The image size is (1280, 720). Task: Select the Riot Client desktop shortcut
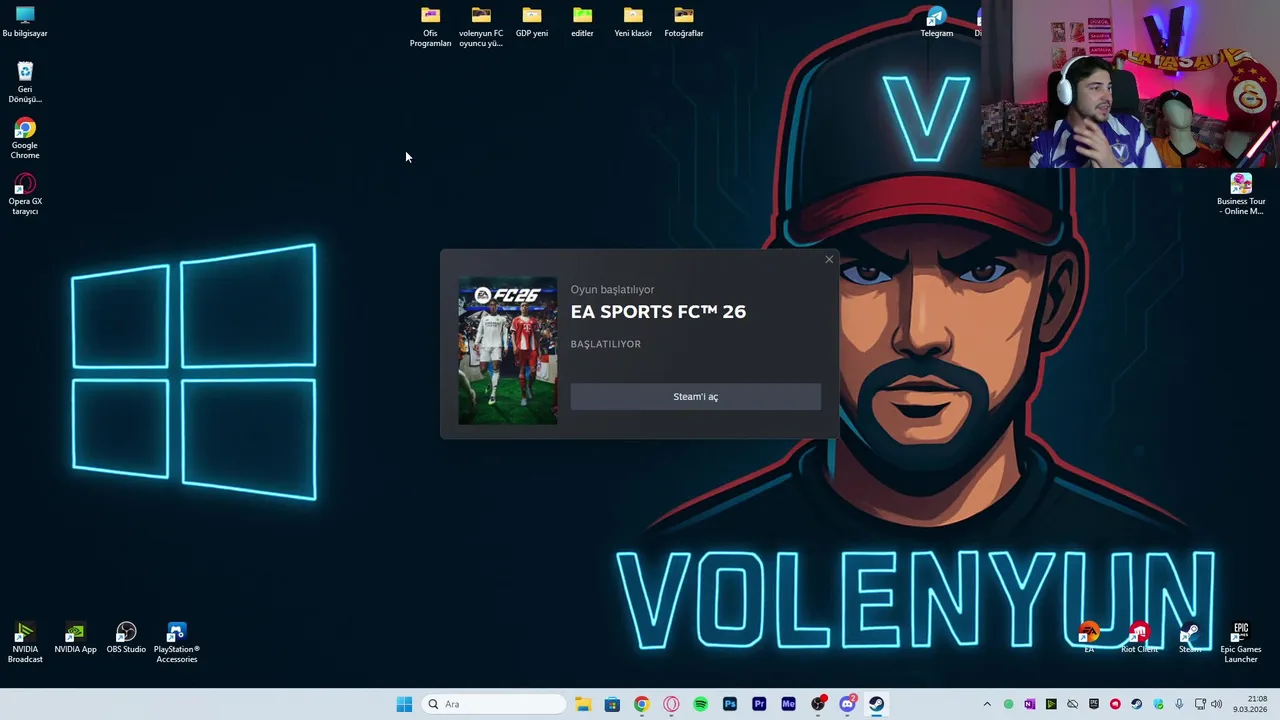[x=1139, y=638]
